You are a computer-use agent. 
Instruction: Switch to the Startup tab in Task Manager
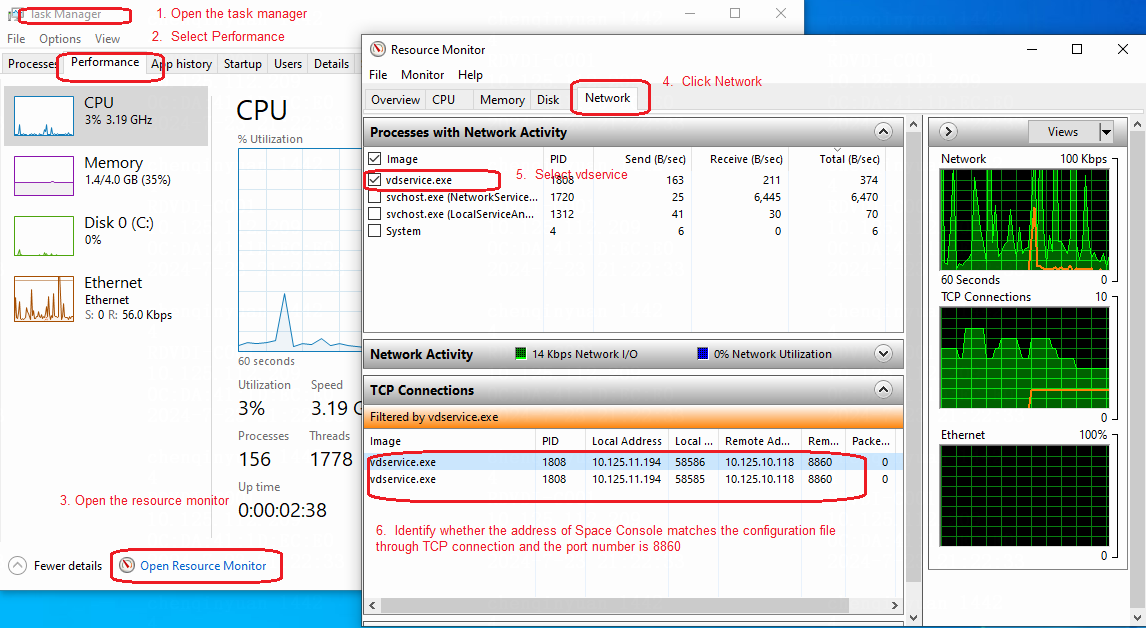[243, 64]
